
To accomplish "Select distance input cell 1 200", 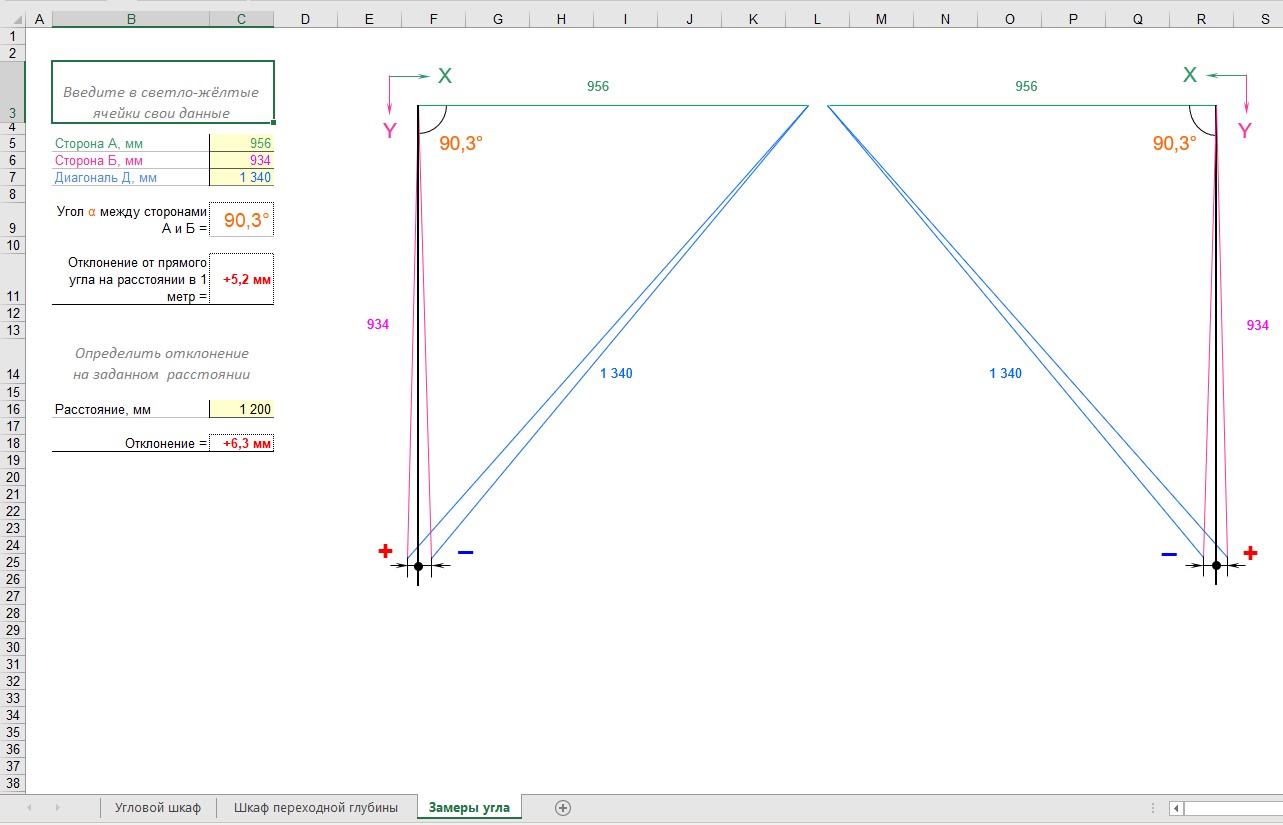I will click(x=241, y=409).
